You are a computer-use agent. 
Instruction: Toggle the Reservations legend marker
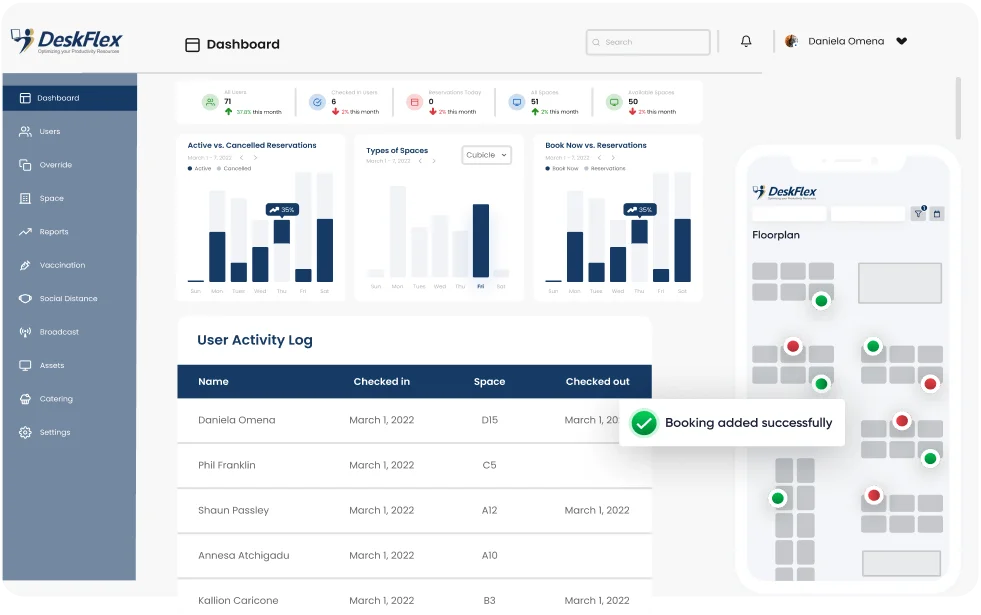tap(586, 168)
